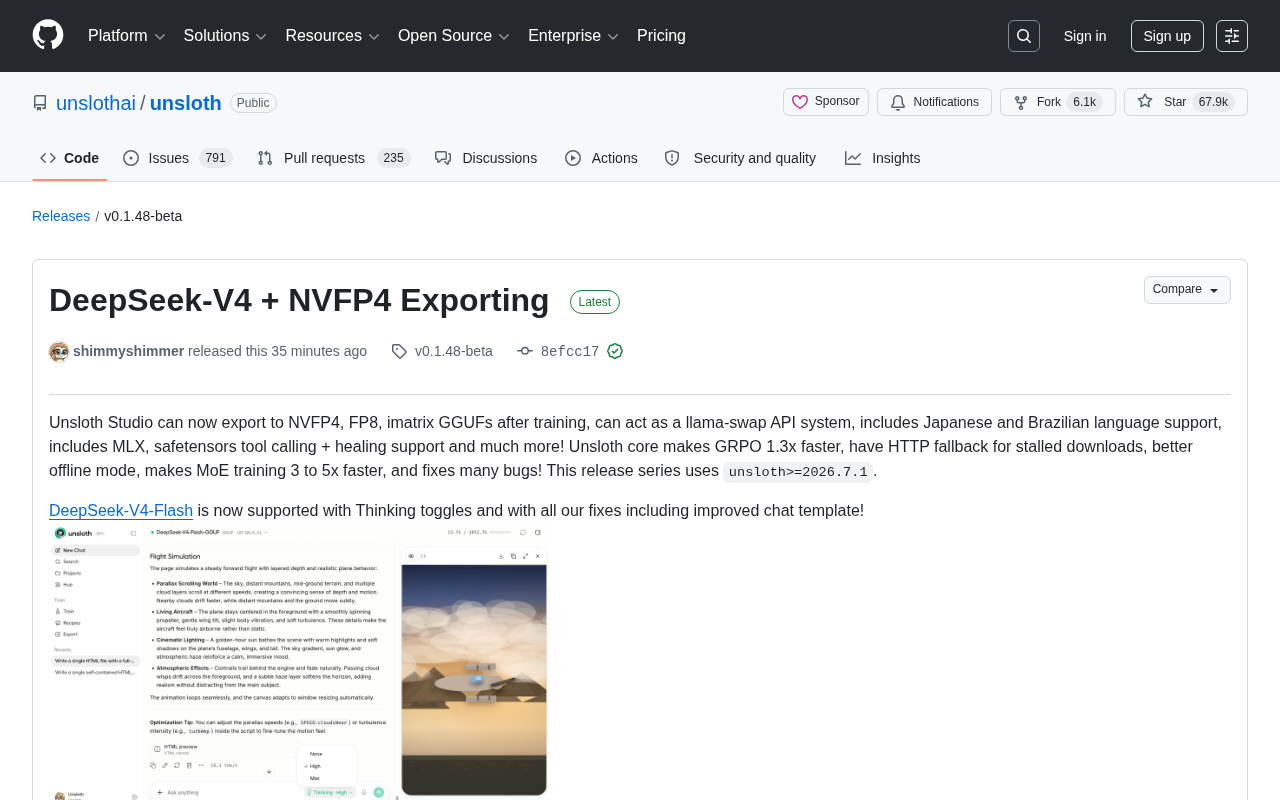Click the Sign up button

tap(1167, 36)
